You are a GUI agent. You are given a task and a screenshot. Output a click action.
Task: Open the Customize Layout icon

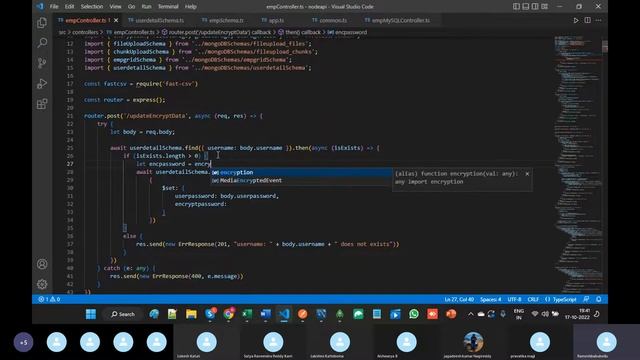pos(544,7)
